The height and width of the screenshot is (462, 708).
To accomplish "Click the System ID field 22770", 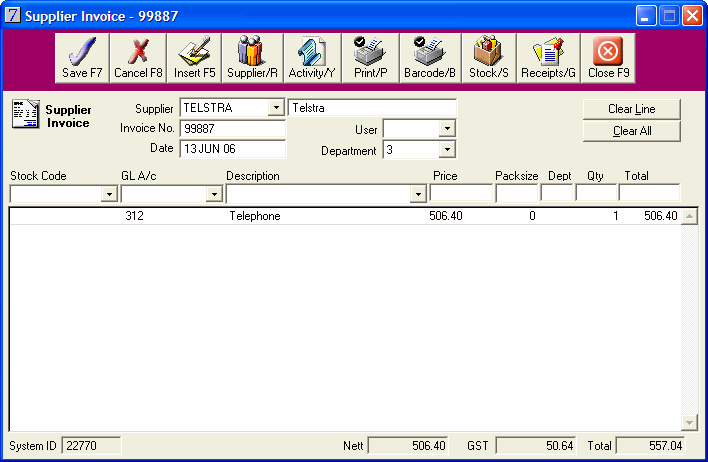I will 91,446.
